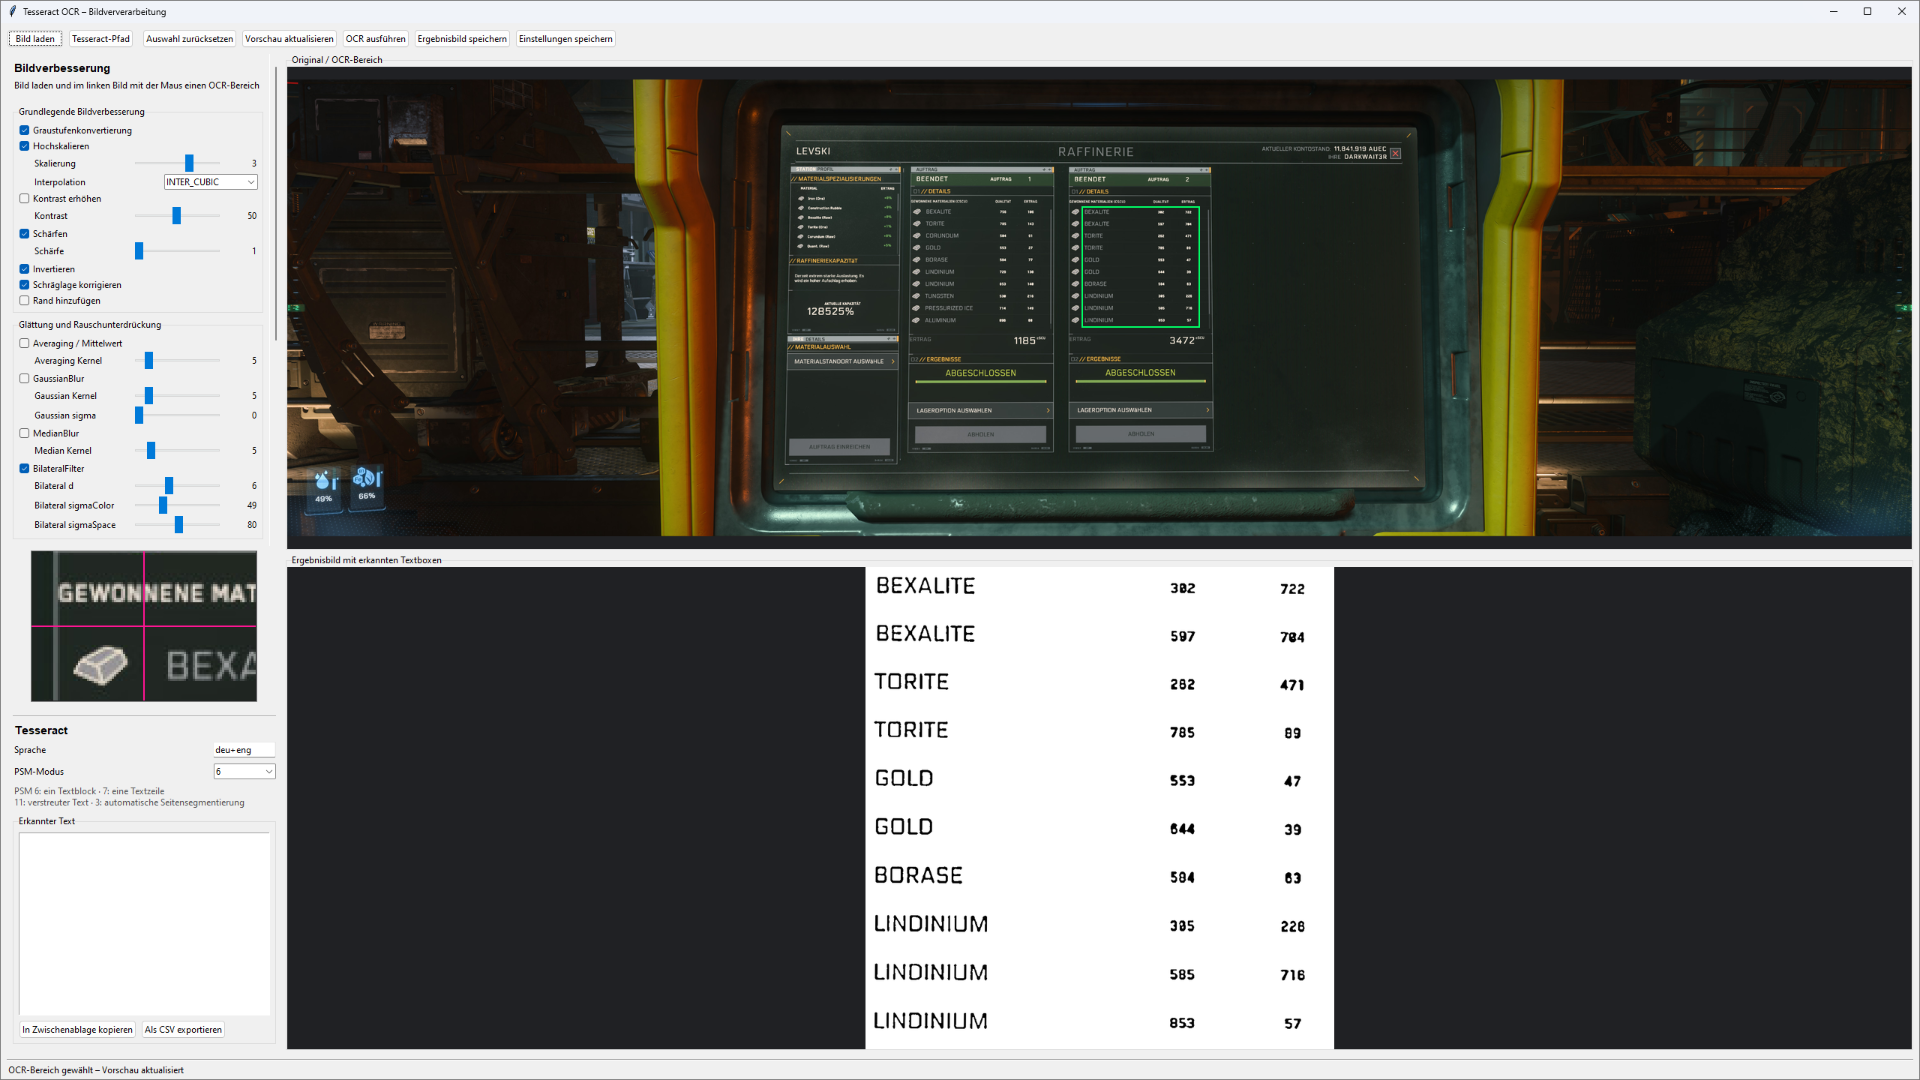1920x1080 pixels.
Task: Click the magnifier preview thumbnail
Action: pos(144,626)
